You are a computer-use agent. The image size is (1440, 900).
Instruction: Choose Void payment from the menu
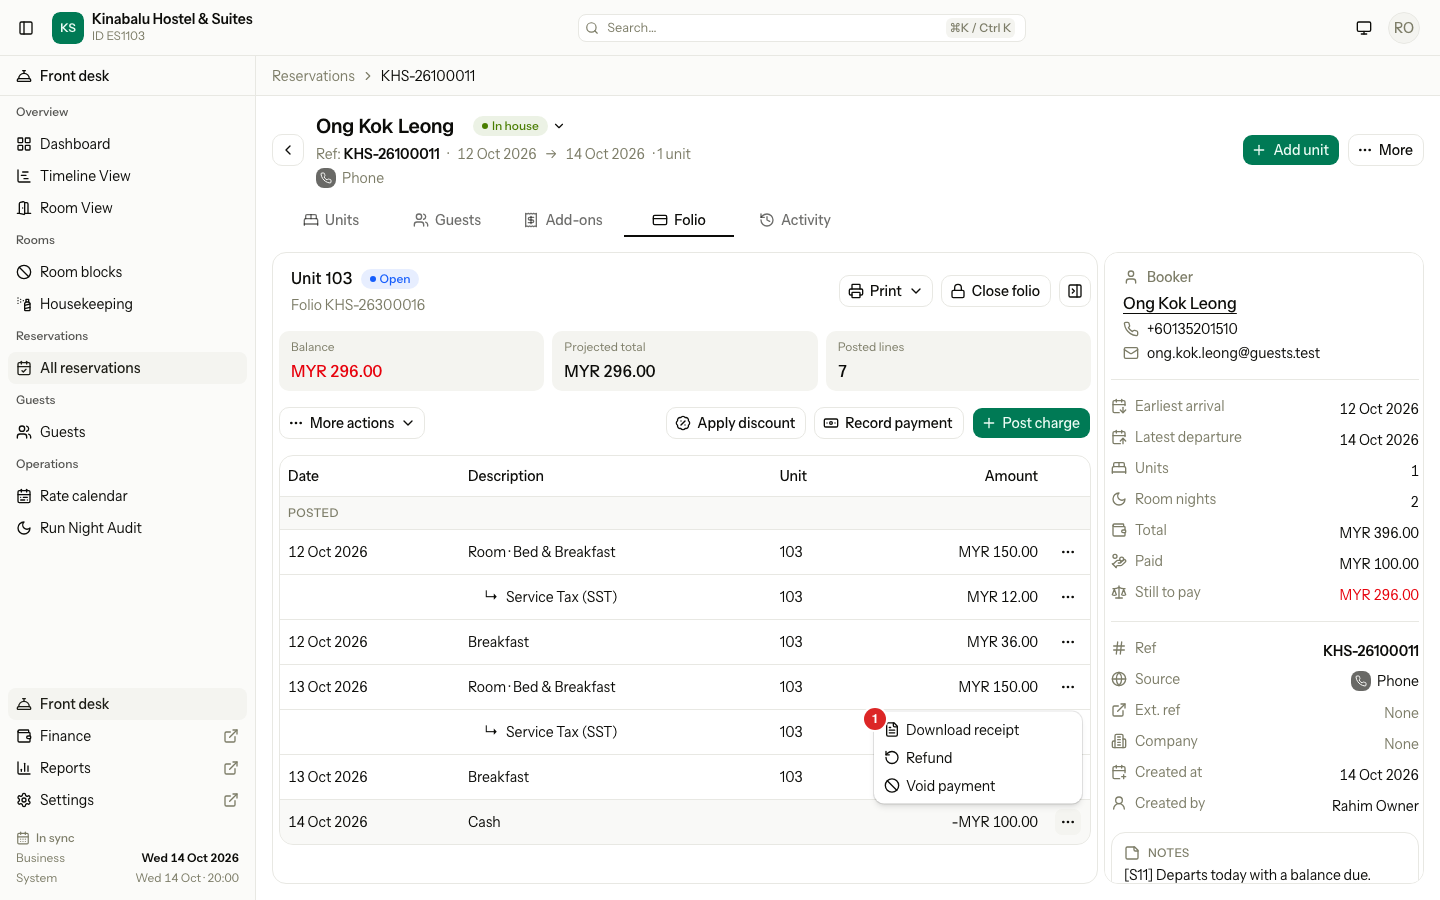(x=978, y=786)
